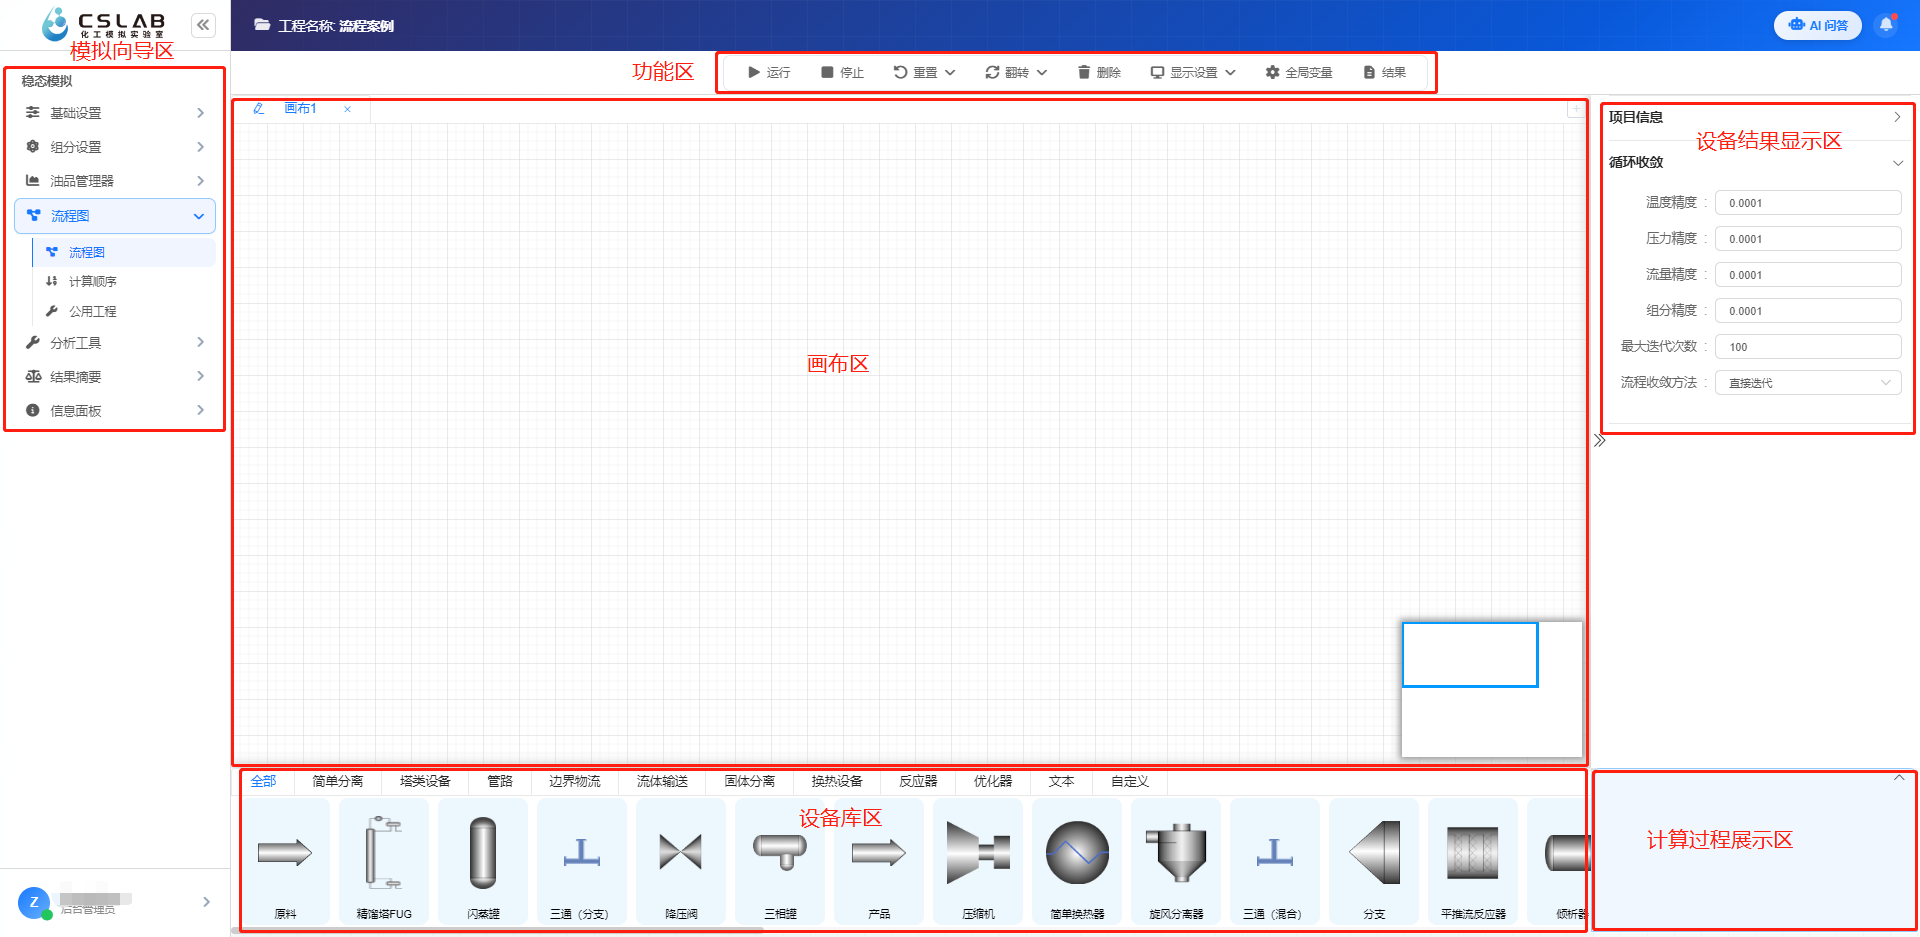This screenshot has height=937, width=1920.
Task: Open the user account menu at bottom left
Action: (115, 902)
